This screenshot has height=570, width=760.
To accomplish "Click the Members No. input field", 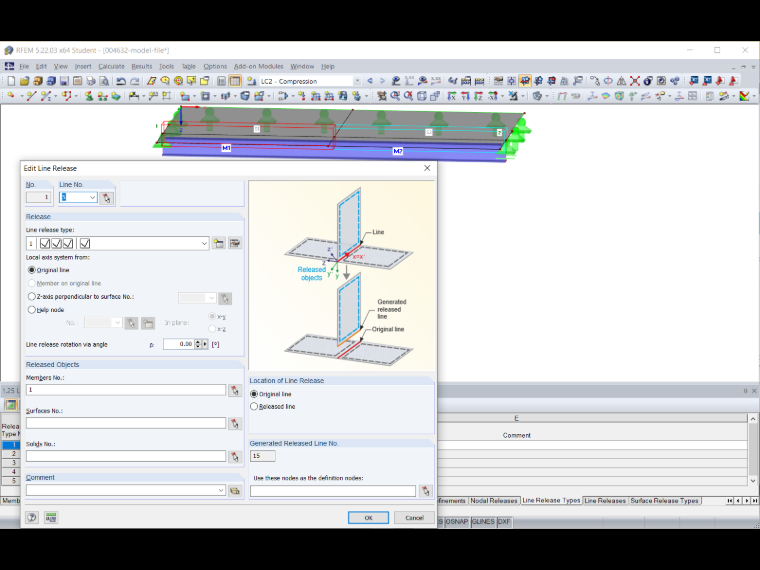I will coord(126,390).
